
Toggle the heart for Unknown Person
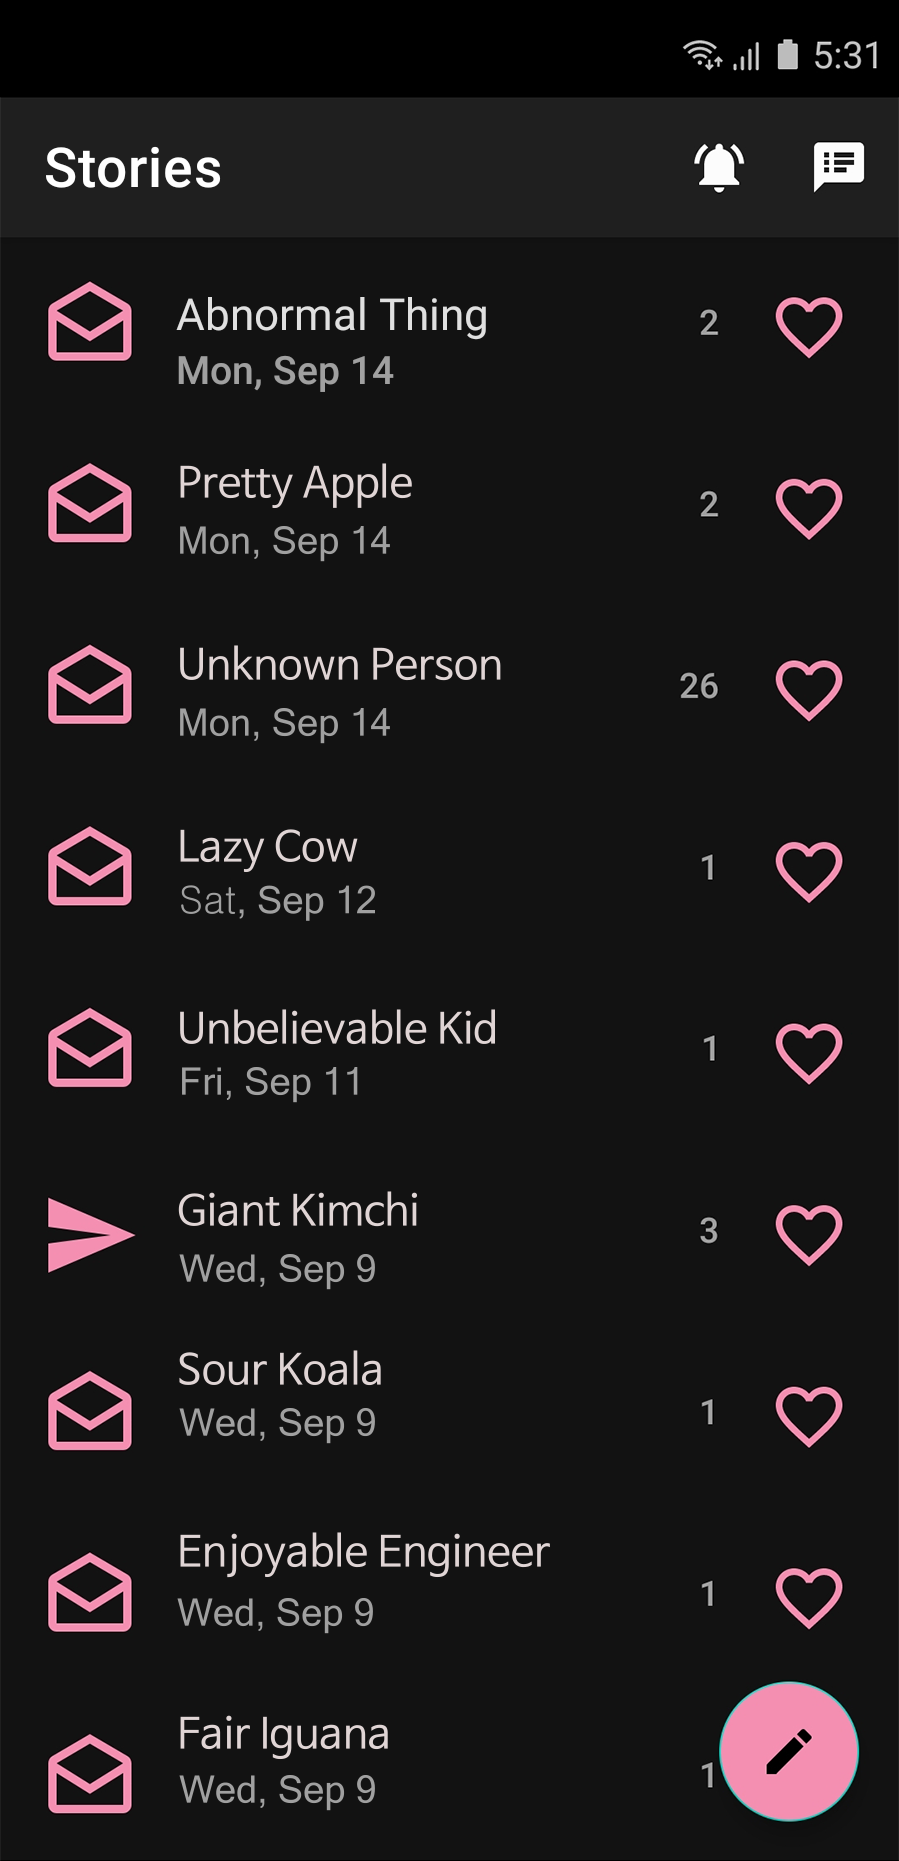[x=809, y=689]
